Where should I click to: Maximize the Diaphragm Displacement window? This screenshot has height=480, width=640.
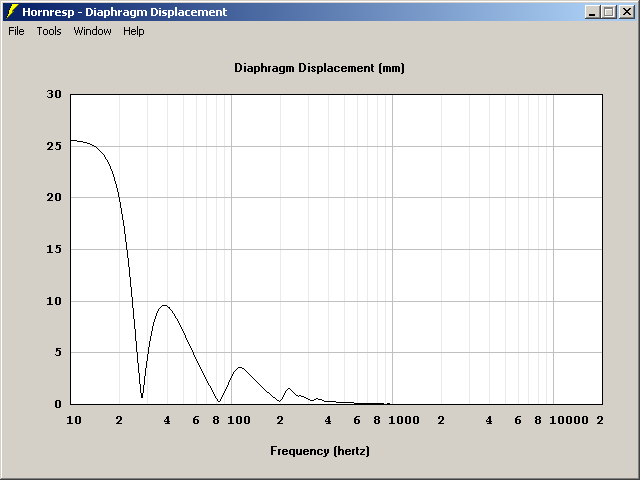coord(608,12)
